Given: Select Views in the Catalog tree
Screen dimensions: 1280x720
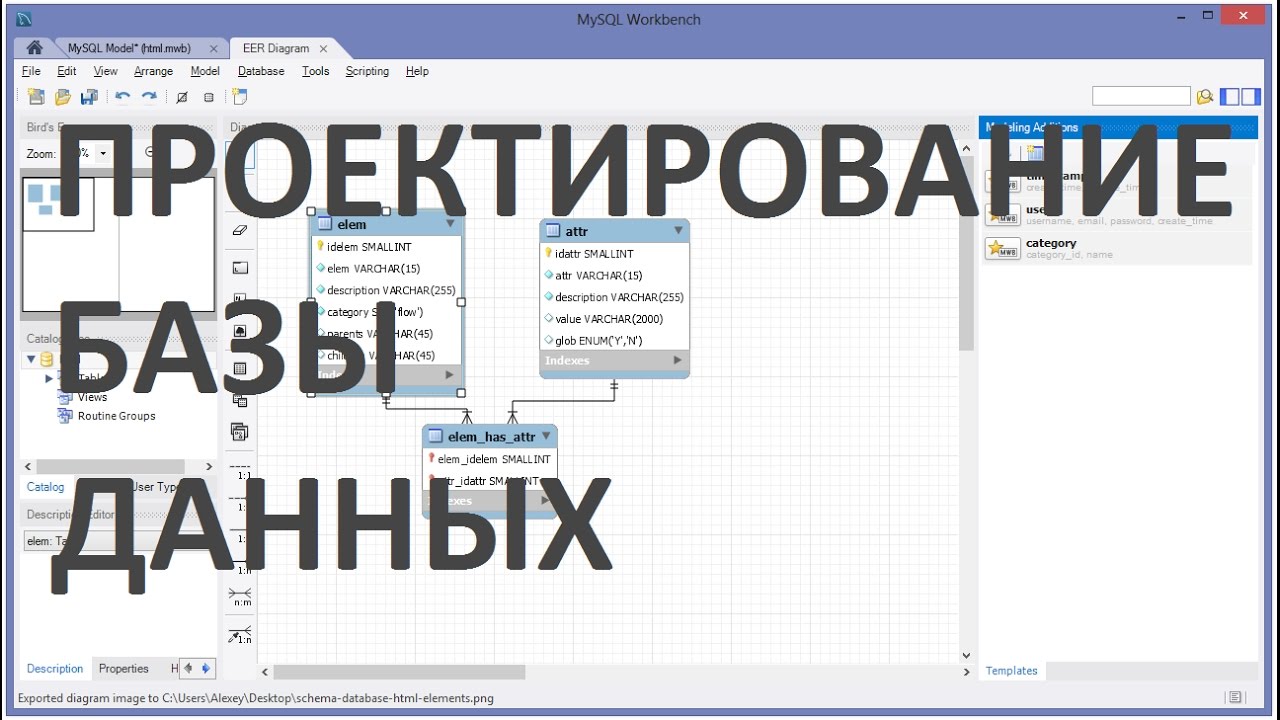Looking at the screenshot, I should tap(92, 397).
